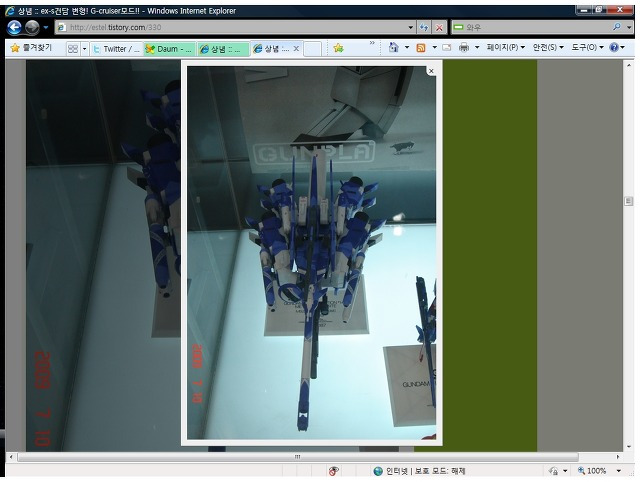
Task: Print the page with printer icon
Action: (x=464, y=47)
